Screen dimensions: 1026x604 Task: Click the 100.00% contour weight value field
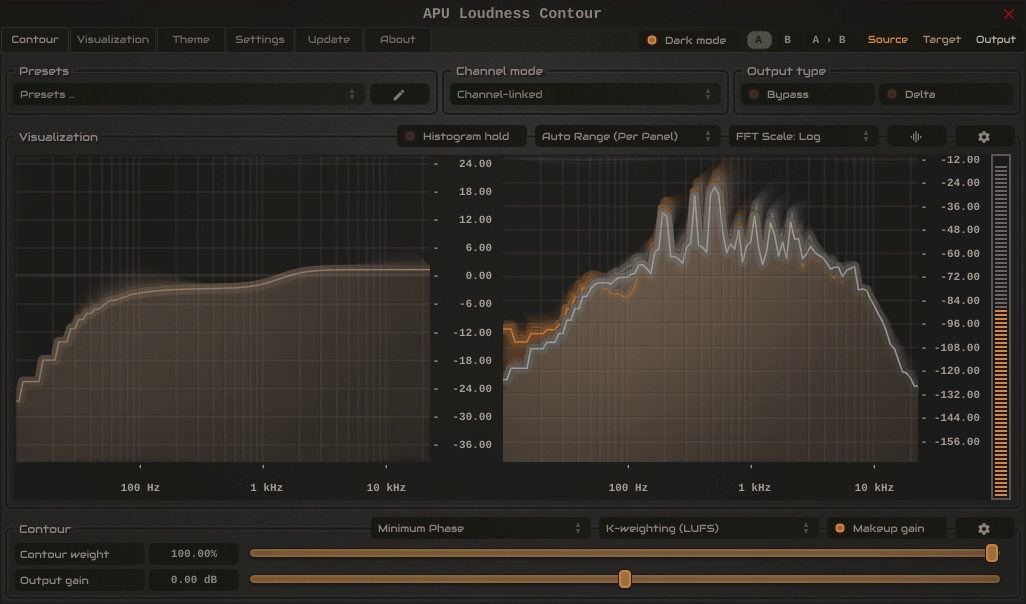point(194,554)
